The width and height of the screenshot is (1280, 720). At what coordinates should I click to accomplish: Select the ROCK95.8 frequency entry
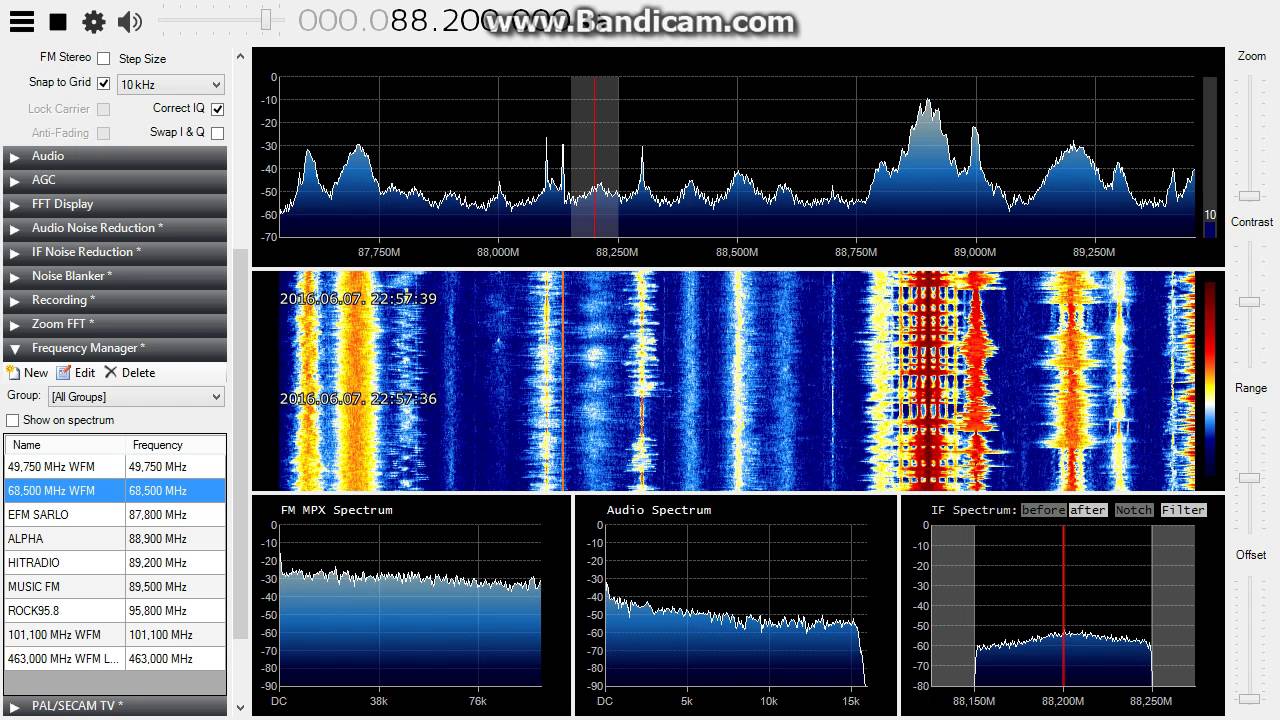click(x=115, y=610)
